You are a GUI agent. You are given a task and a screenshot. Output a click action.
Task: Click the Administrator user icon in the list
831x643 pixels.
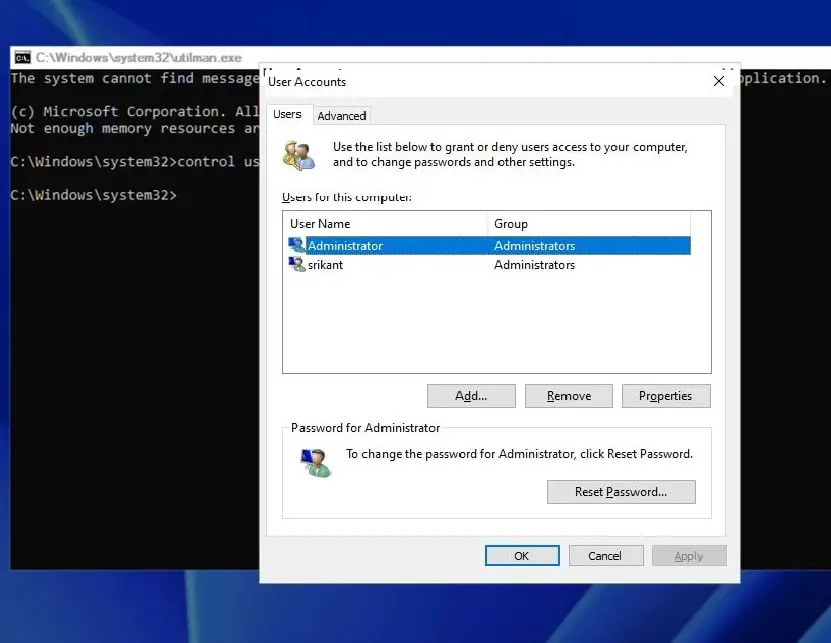(297, 245)
